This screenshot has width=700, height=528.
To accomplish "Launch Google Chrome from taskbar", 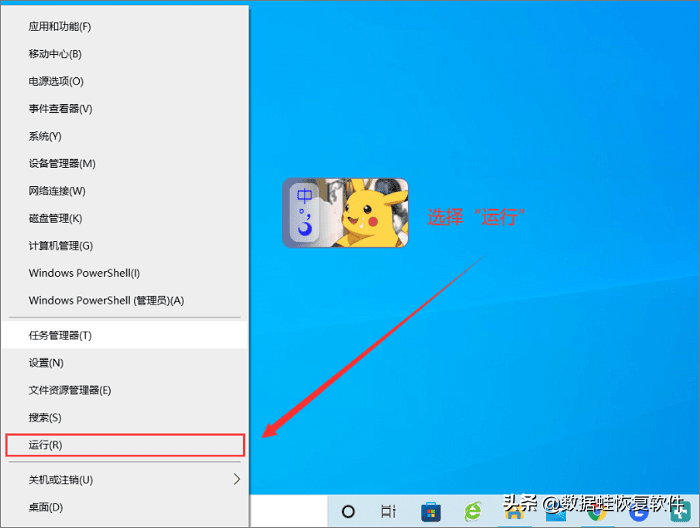I will coord(596,512).
